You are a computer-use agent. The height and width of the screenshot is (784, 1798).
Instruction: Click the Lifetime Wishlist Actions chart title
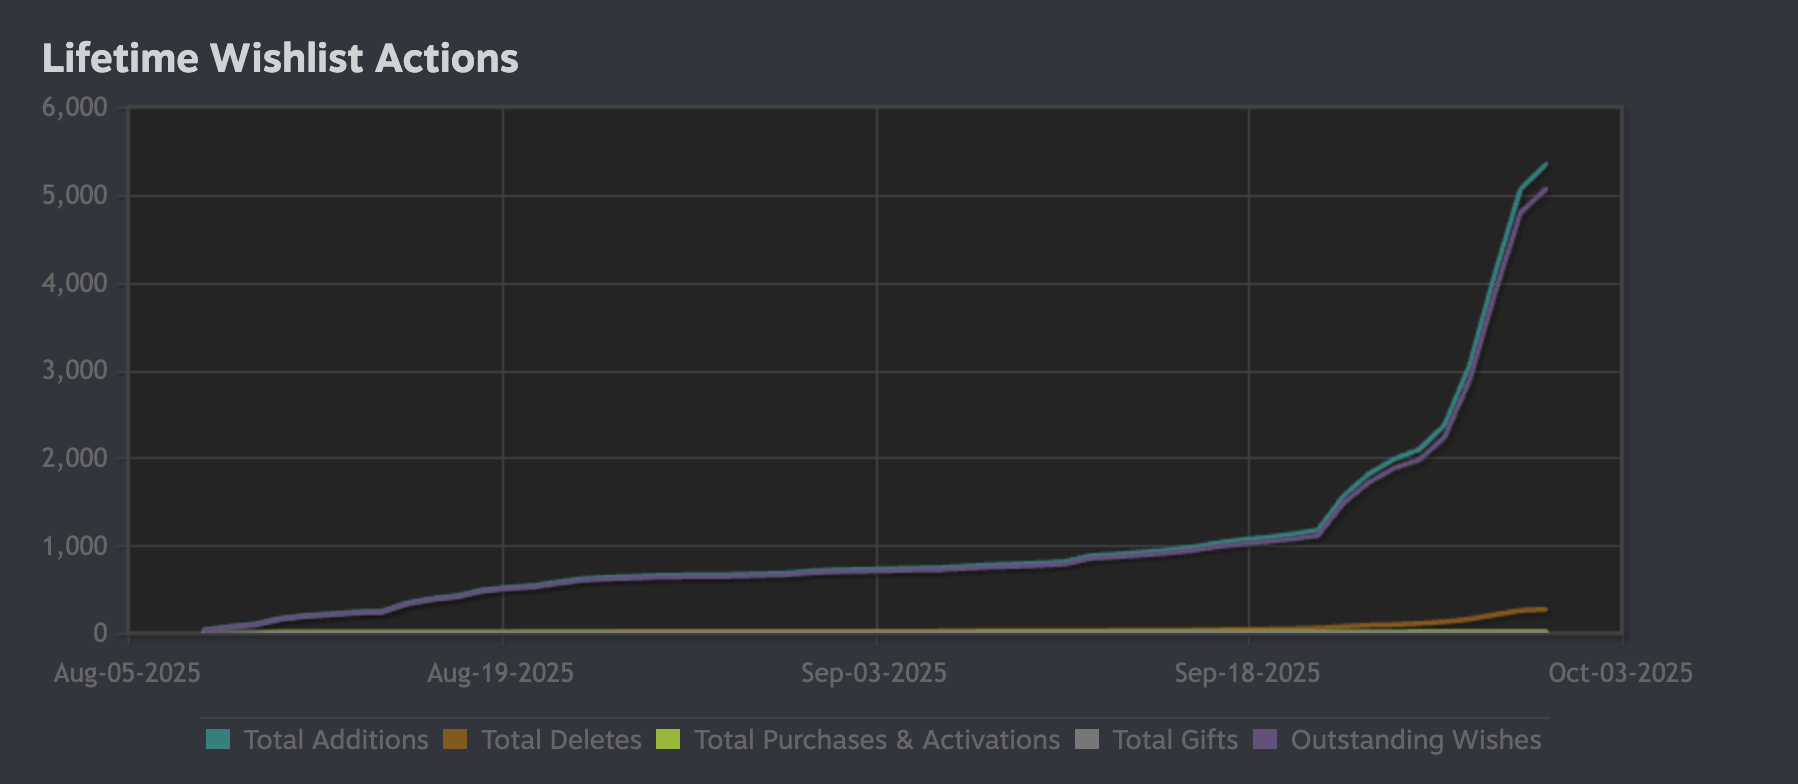pyautogui.click(x=280, y=58)
